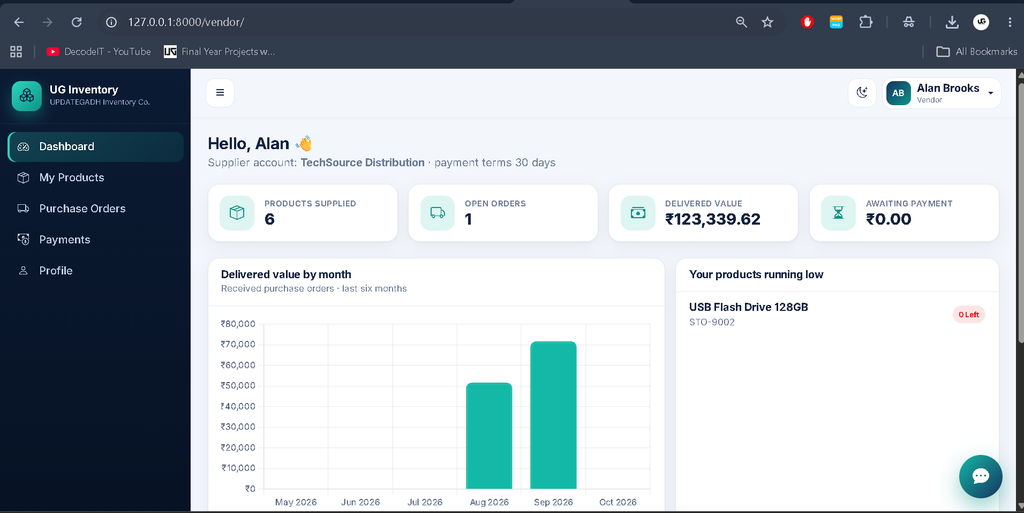Click the delivered value ₹123,339.62
Screen dimensions: 1024x513
[x=712, y=219]
